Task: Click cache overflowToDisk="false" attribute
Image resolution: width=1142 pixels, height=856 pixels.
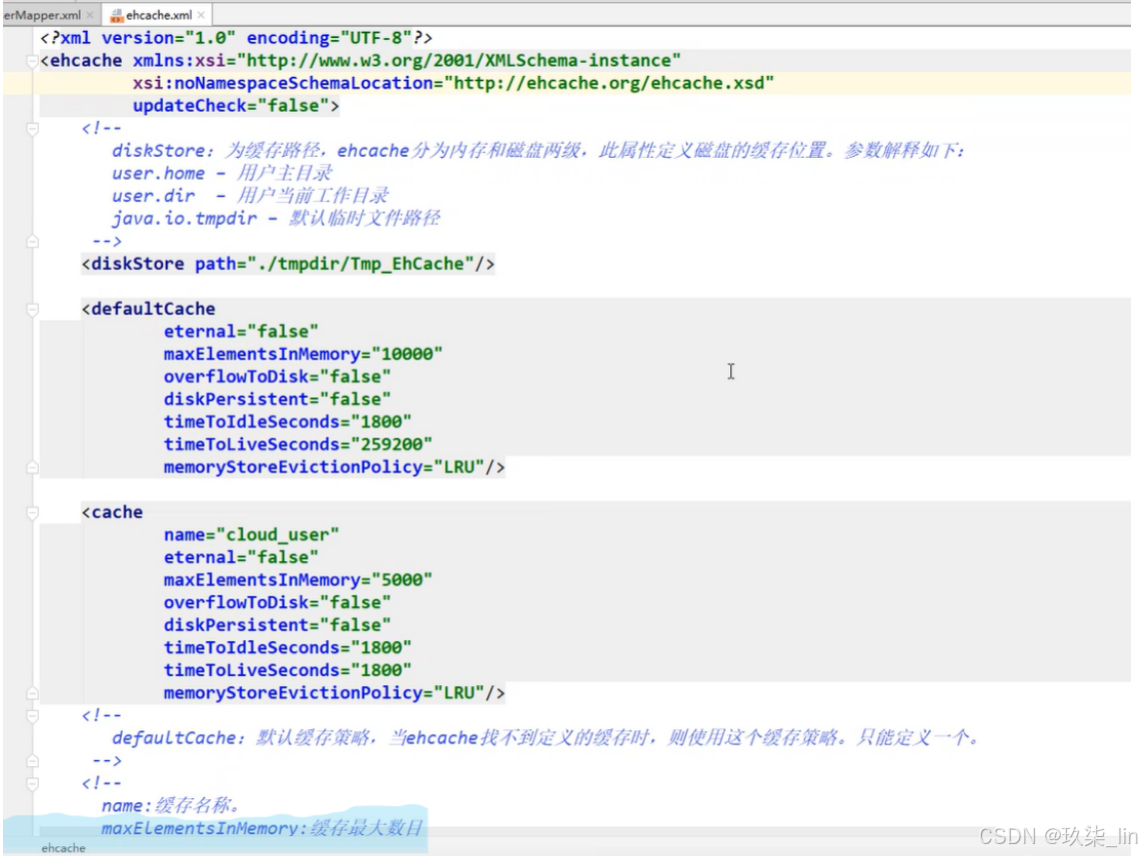Action: 277,602
